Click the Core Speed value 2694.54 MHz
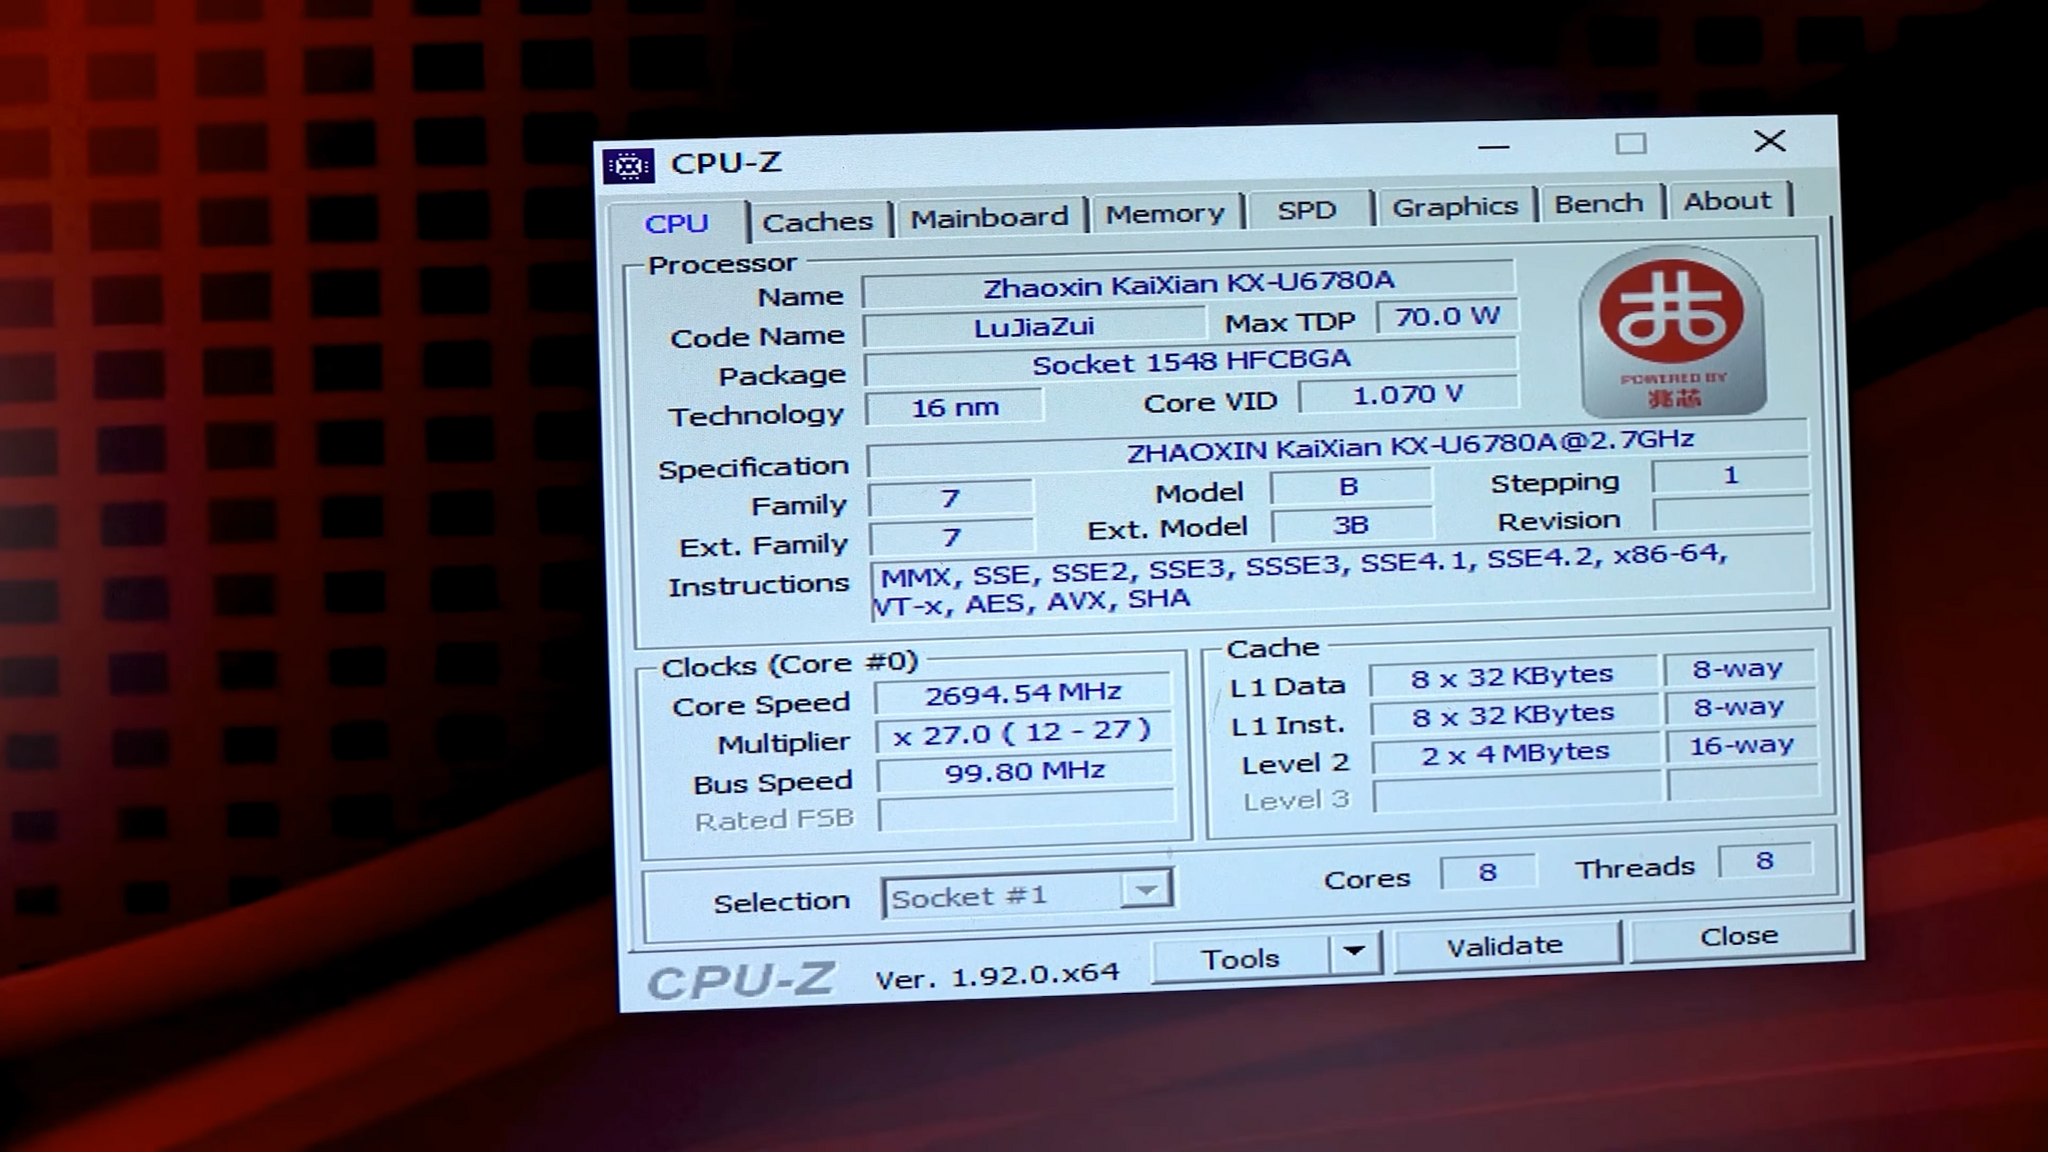Viewport: 2048px width, 1152px height. tap(1023, 693)
